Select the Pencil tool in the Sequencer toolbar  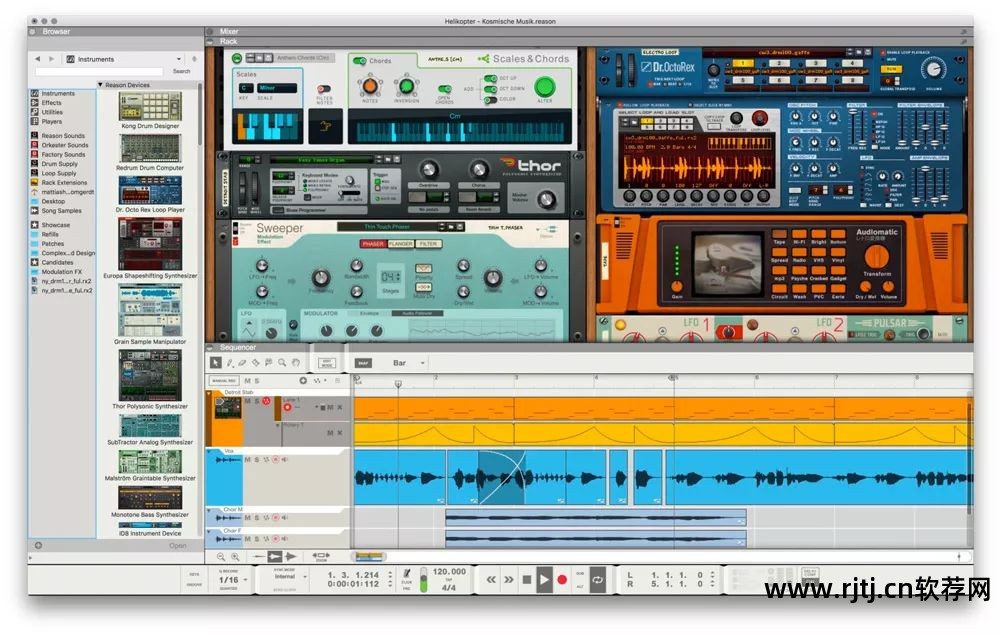click(x=230, y=363)
